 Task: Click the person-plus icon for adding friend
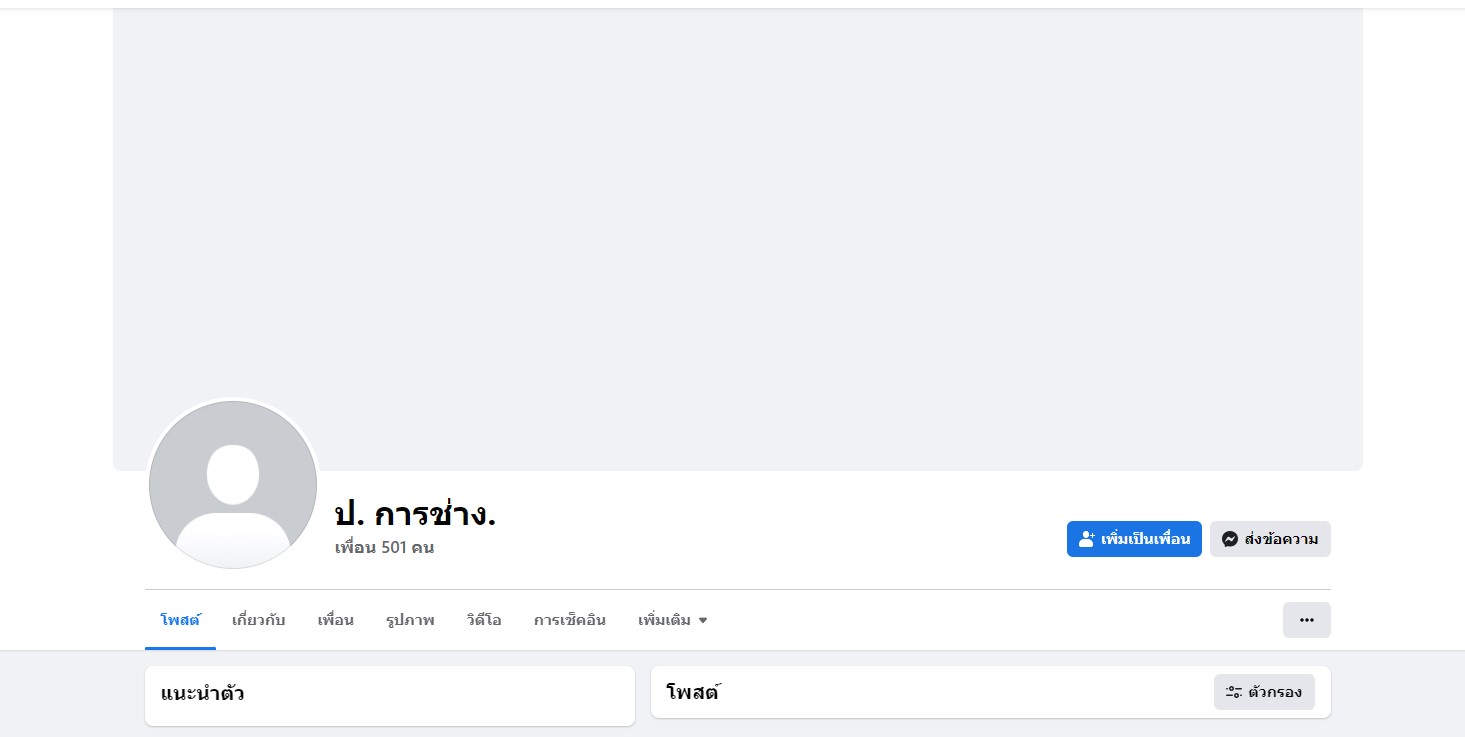click(x=1087, y=539)
